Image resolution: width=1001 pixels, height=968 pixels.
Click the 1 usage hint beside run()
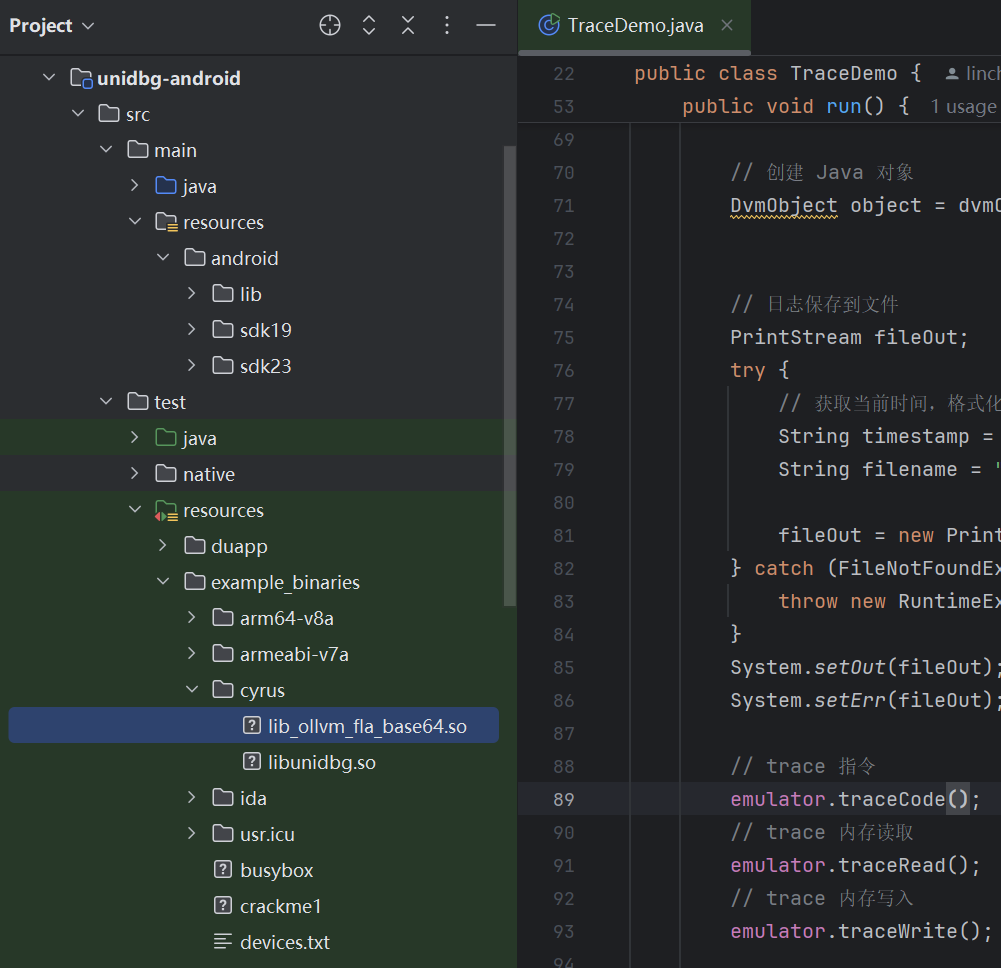click(x=963, y=107)
